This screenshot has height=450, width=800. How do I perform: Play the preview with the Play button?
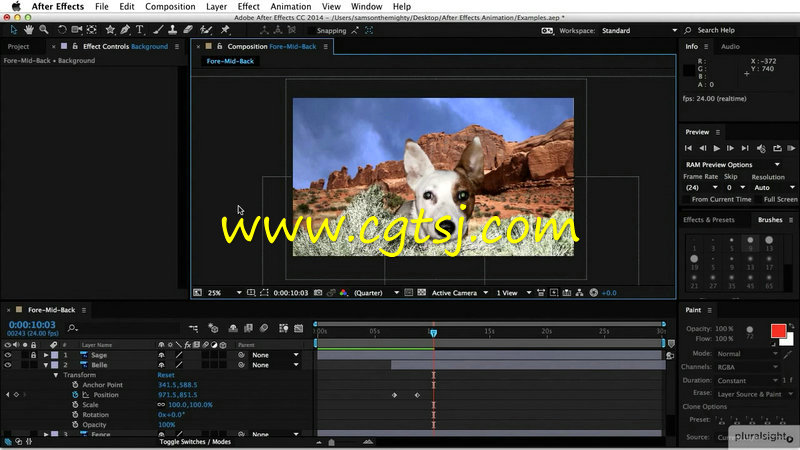716,148
